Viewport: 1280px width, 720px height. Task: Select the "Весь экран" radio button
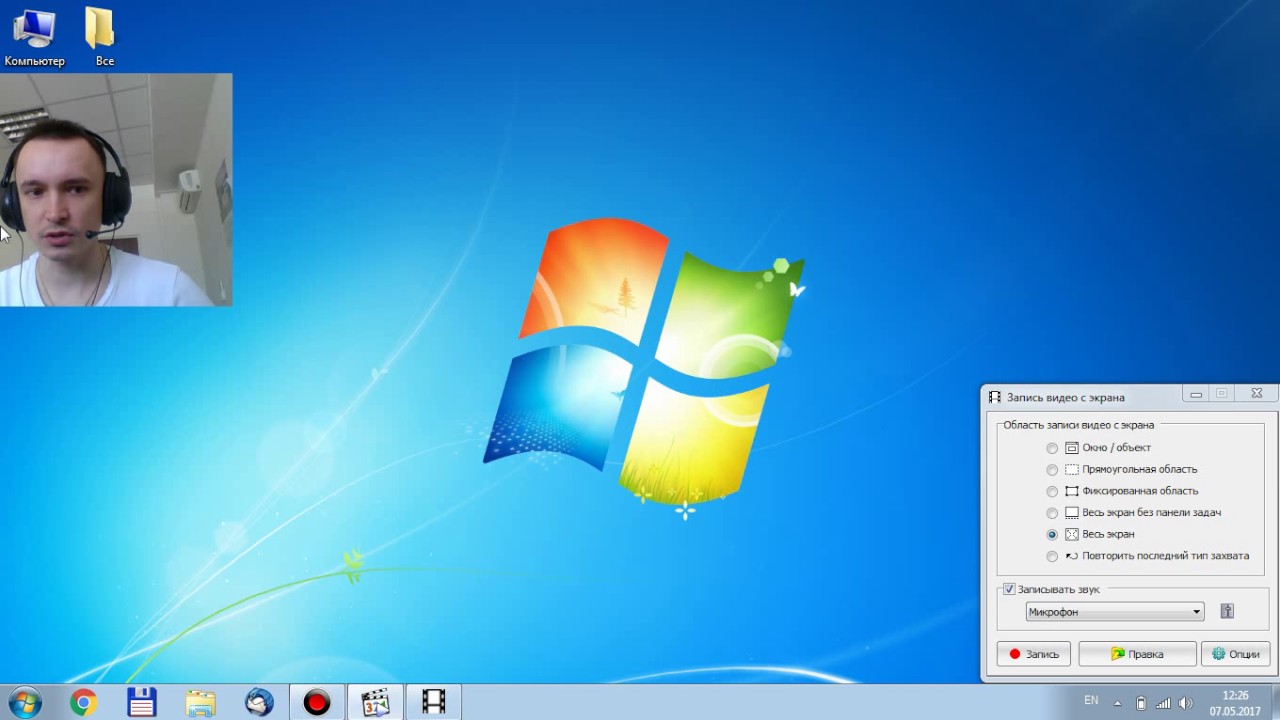[x=1052, y=535]
